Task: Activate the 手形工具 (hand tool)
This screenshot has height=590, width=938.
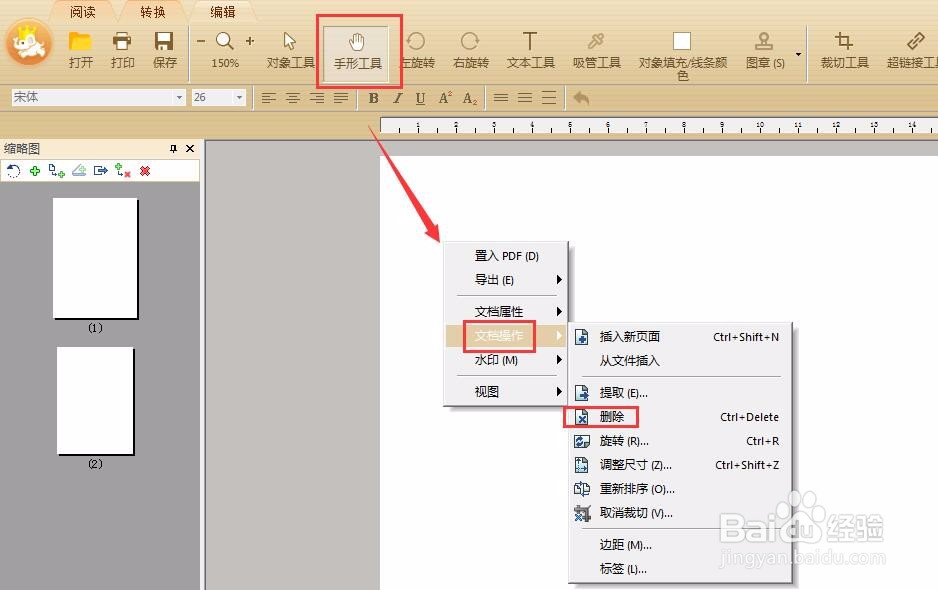Action: pyautogui.click(x=356, y=50)
